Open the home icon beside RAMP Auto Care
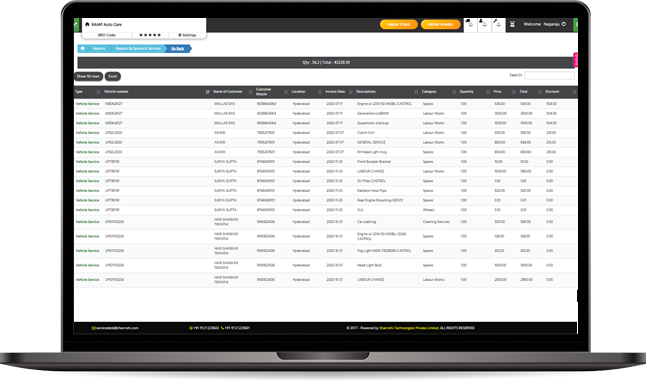The width and height of the screenshot is (646, 381). coord(87,24)
